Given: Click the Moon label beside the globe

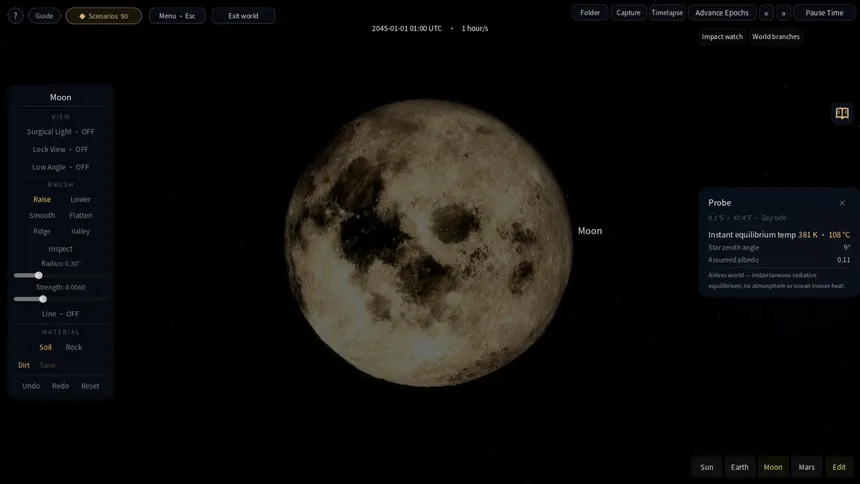Looking at the screenshot, I should (x=590, y=231).
